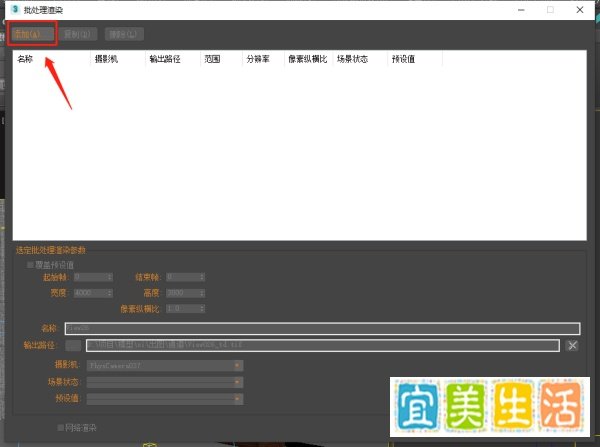Viewport: 600px width, 447px height.
Task: Adjust the 宽度 spinner arrows
Action: 110,293
